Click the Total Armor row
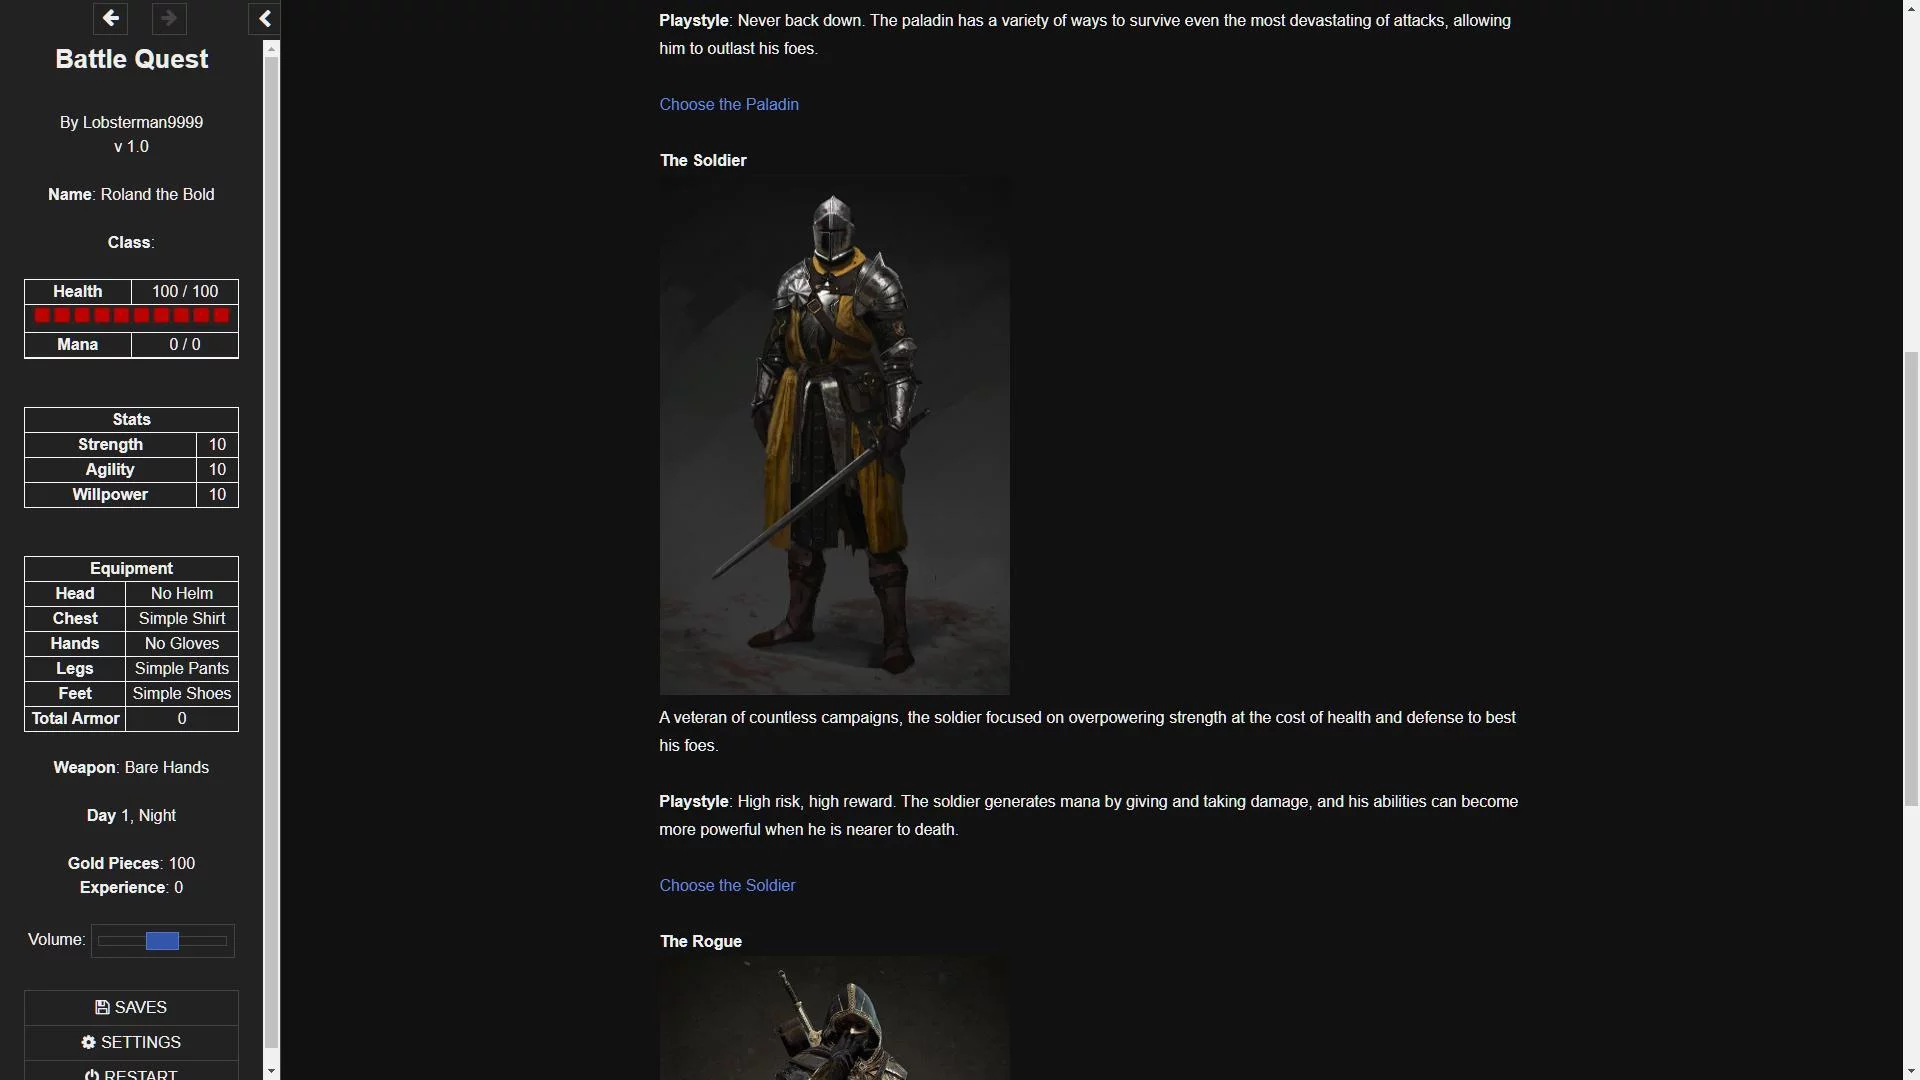The height and width of the screenshot is (1080, 1920). pyautogui.click(x=131, y=718)
